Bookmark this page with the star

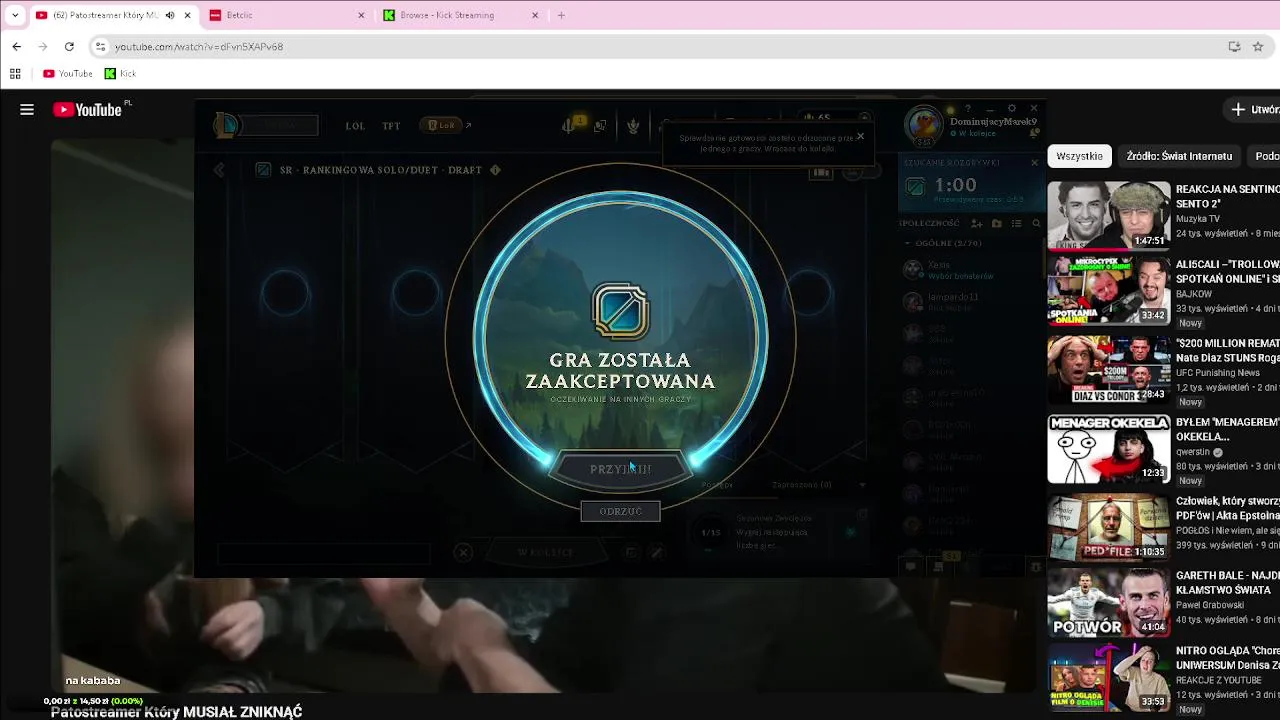click(1258, 46)
